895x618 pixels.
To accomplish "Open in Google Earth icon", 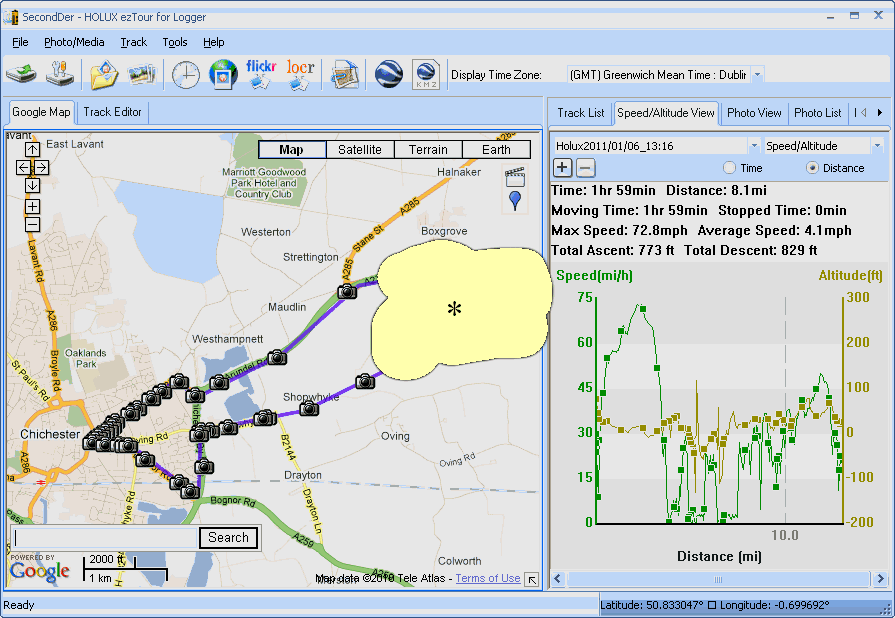I will tap(389, 74).
